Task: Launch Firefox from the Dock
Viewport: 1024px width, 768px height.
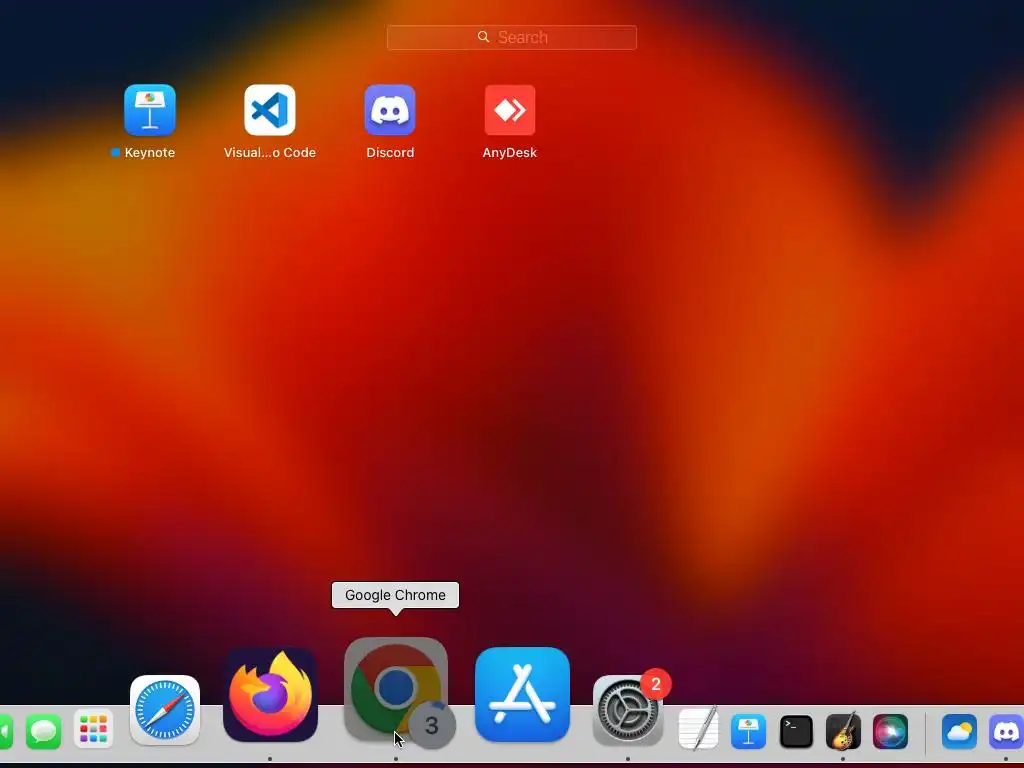Action: coord(270,695)
